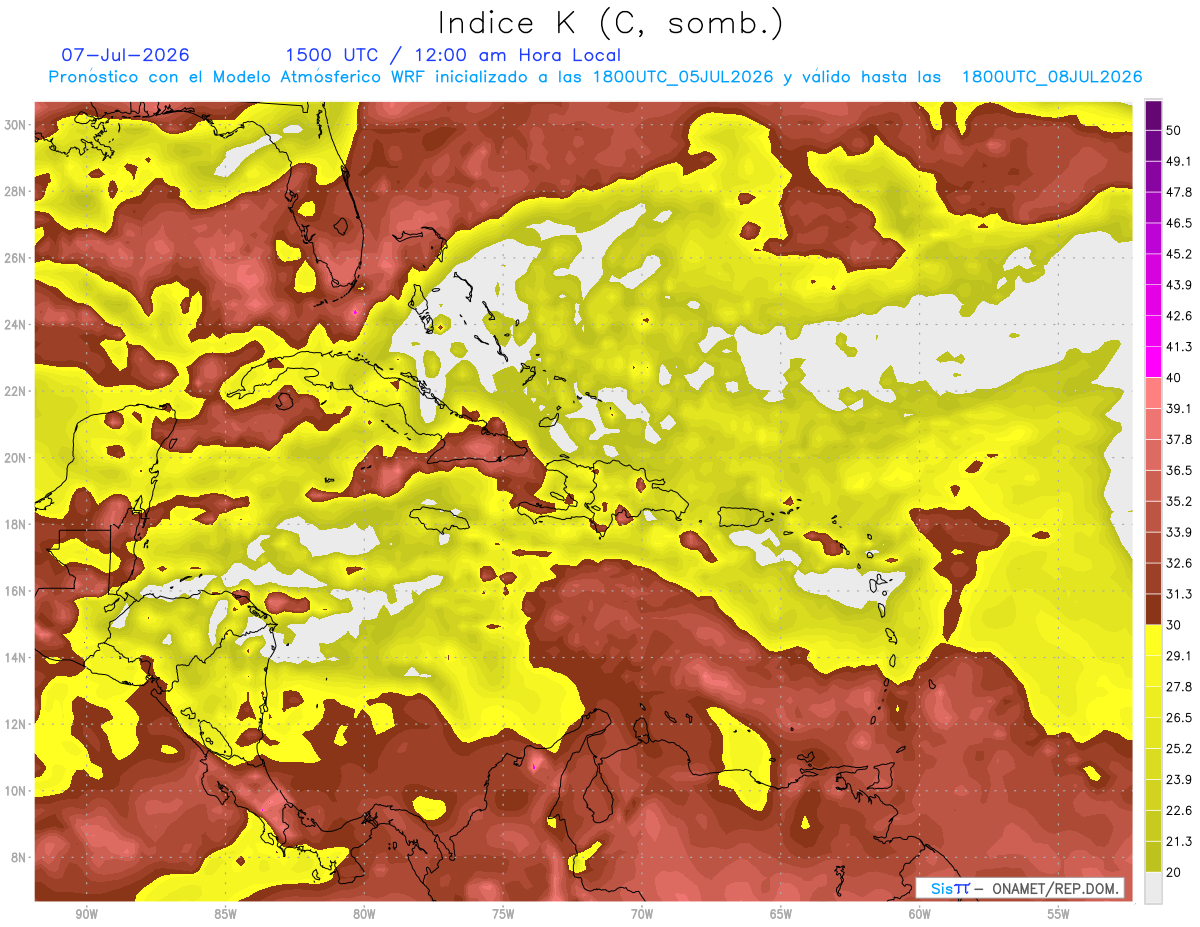Click the colorbar label '32.6'
The width and height of the screenshot is (1200, 927).
coord(1178,563)
